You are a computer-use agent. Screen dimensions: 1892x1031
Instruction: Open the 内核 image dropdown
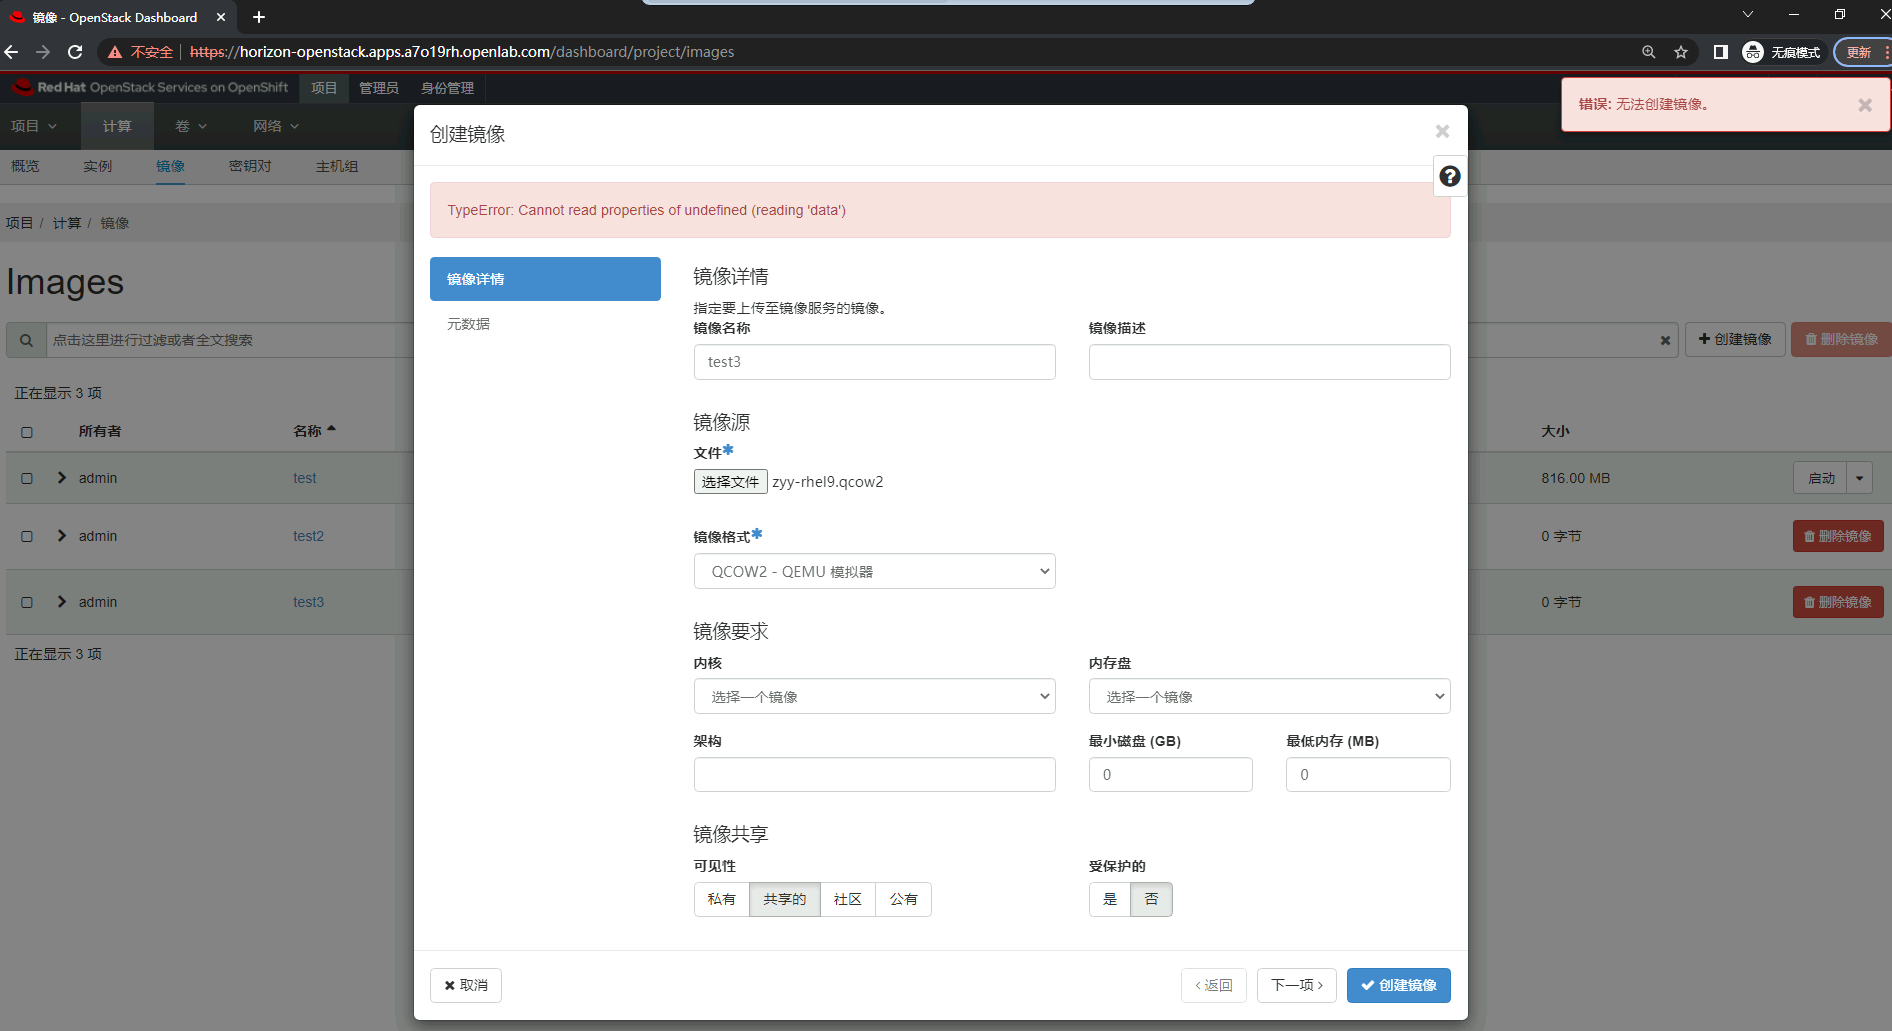[875, 697]
